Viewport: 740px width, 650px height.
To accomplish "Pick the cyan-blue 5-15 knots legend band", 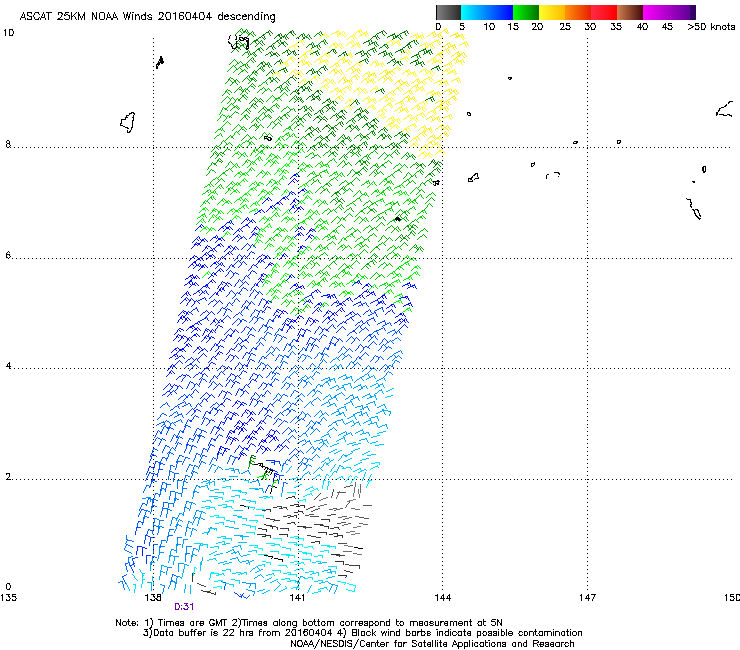I will (x=487, y=12).
